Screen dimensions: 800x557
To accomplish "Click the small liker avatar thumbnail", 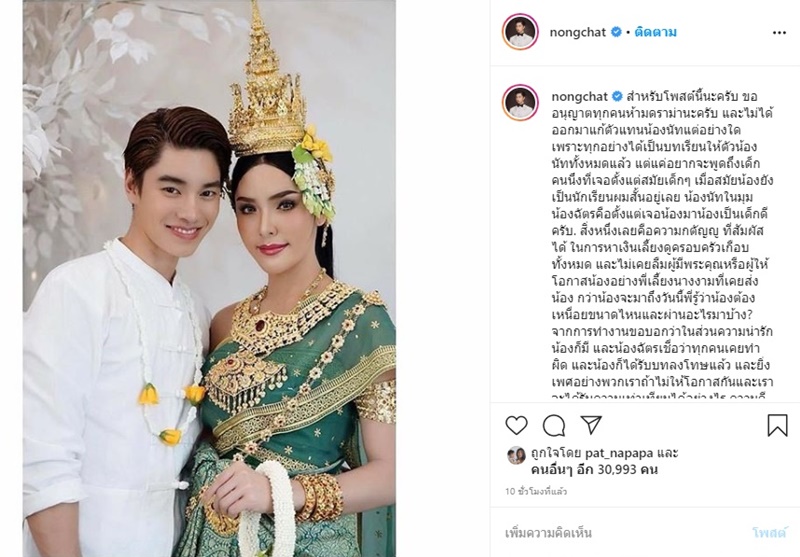I will click(x=516, y=455).
